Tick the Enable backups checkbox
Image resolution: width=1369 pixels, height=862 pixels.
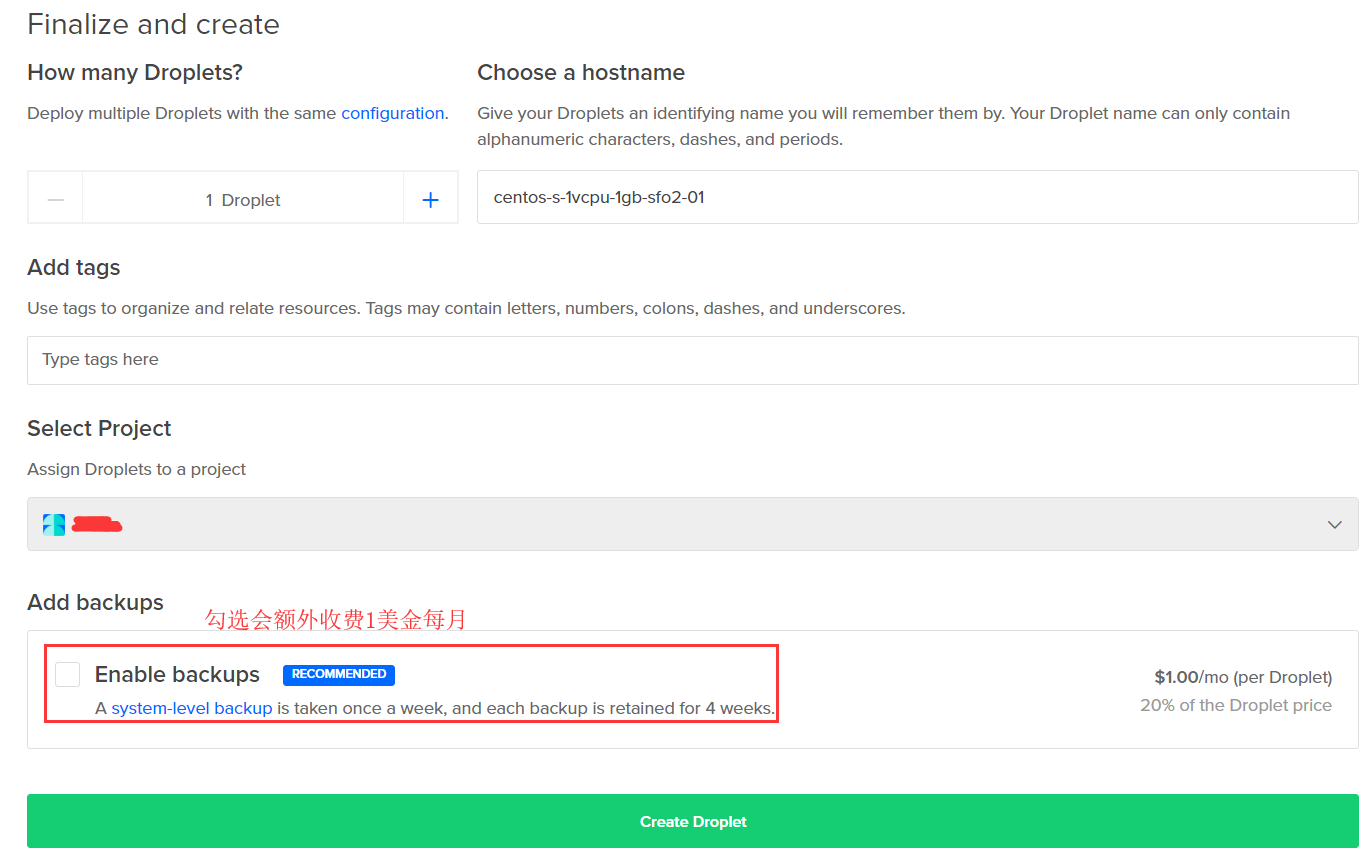coord(68,675)
